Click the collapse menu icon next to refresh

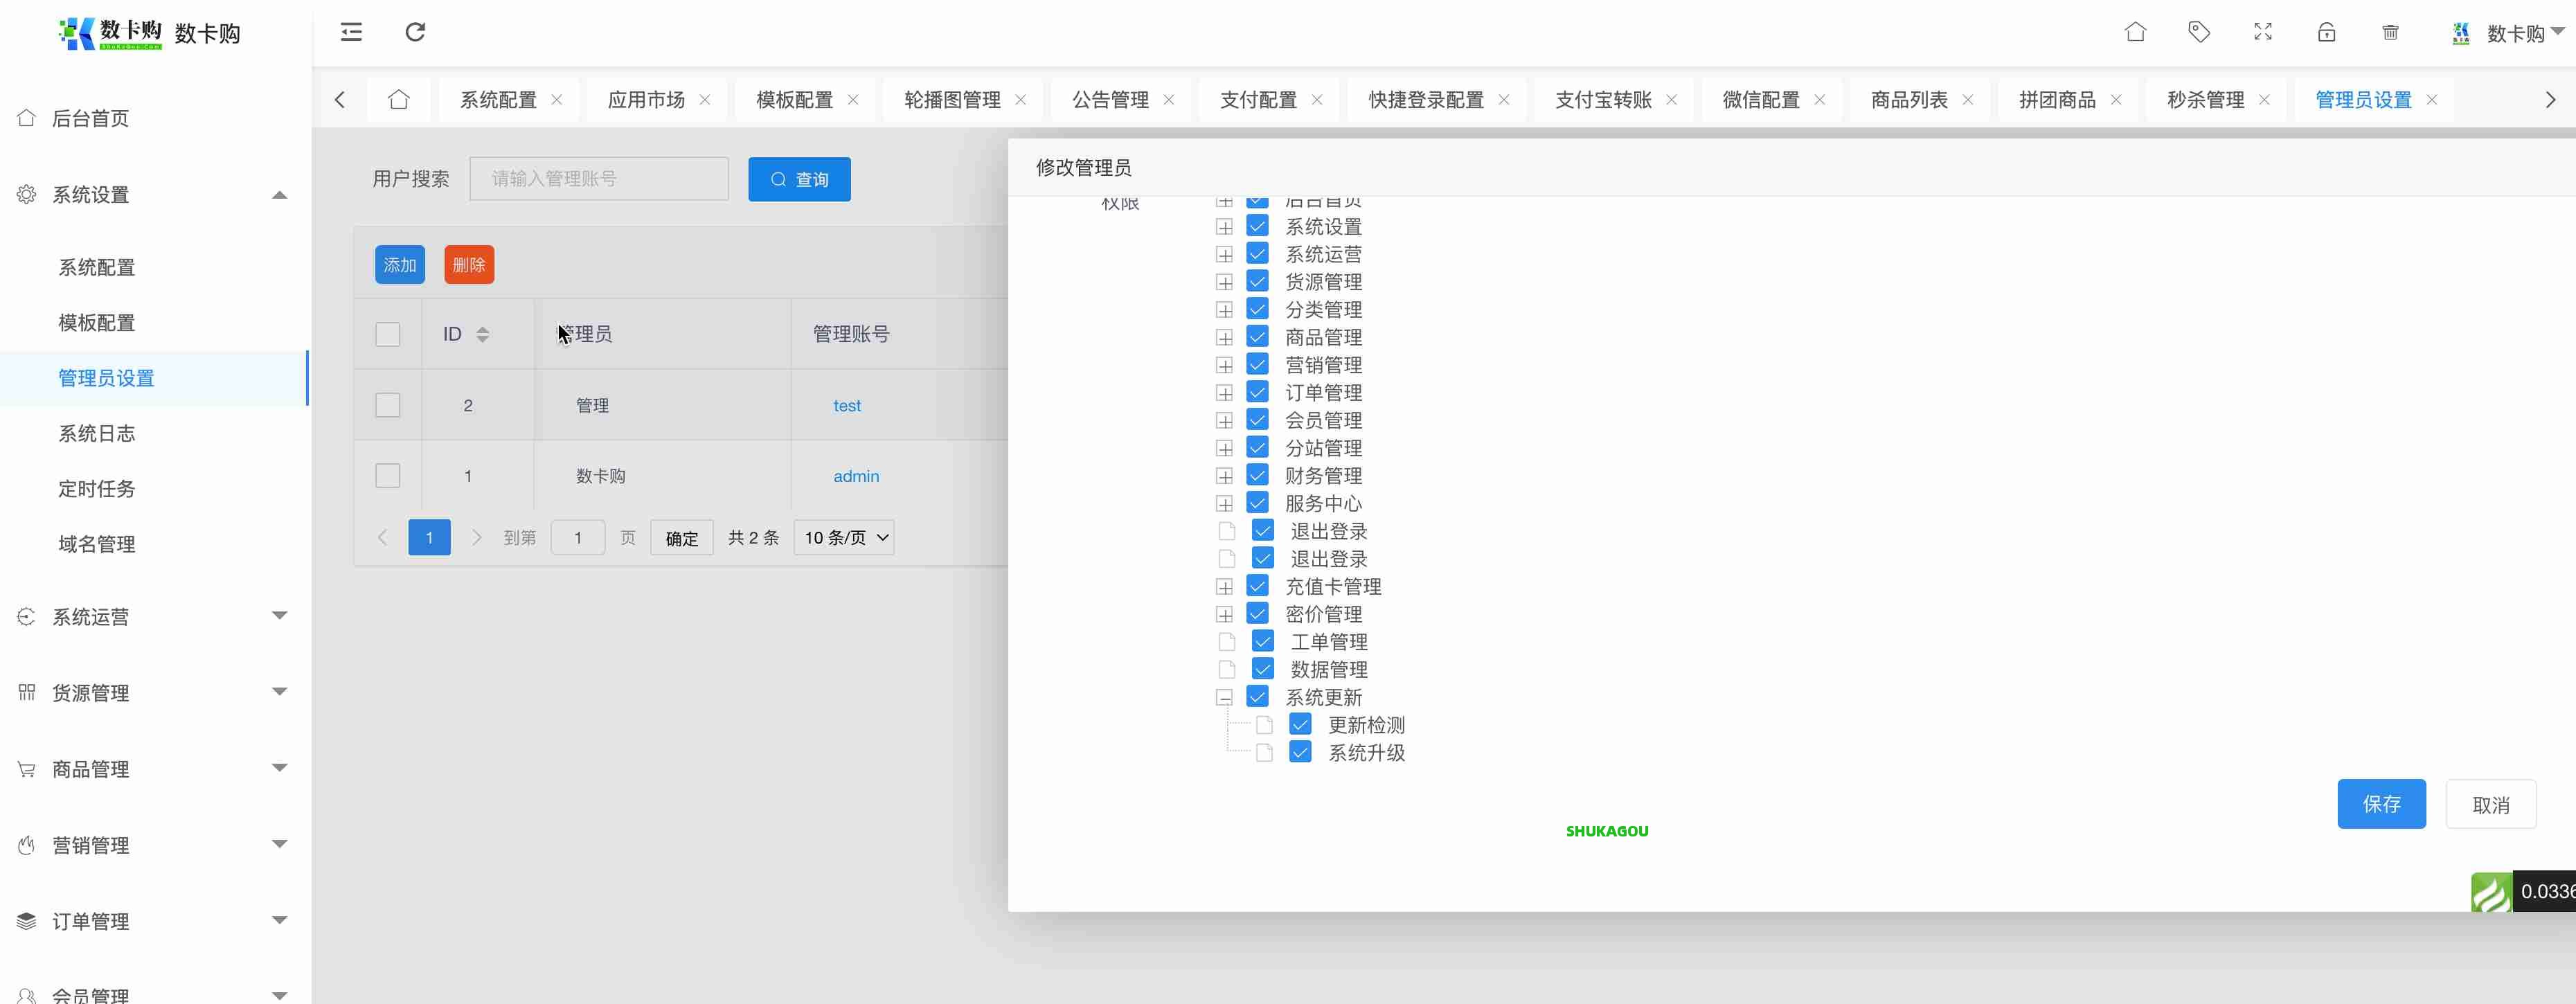[x=351, y=32]
